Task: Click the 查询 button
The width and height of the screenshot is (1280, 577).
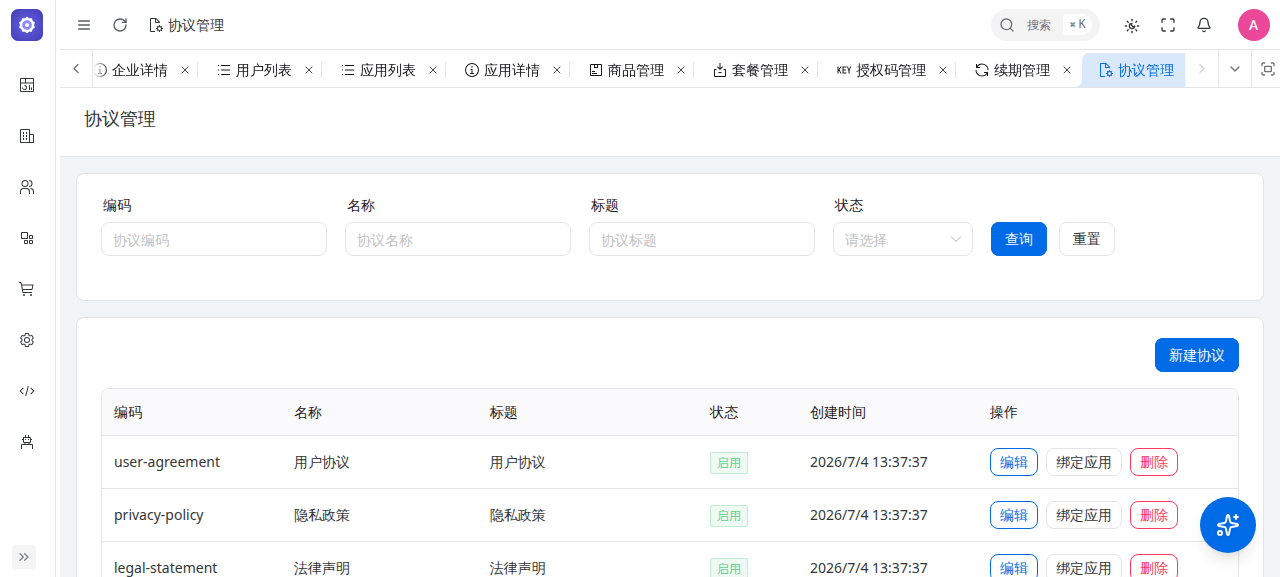Action: 1019,239
